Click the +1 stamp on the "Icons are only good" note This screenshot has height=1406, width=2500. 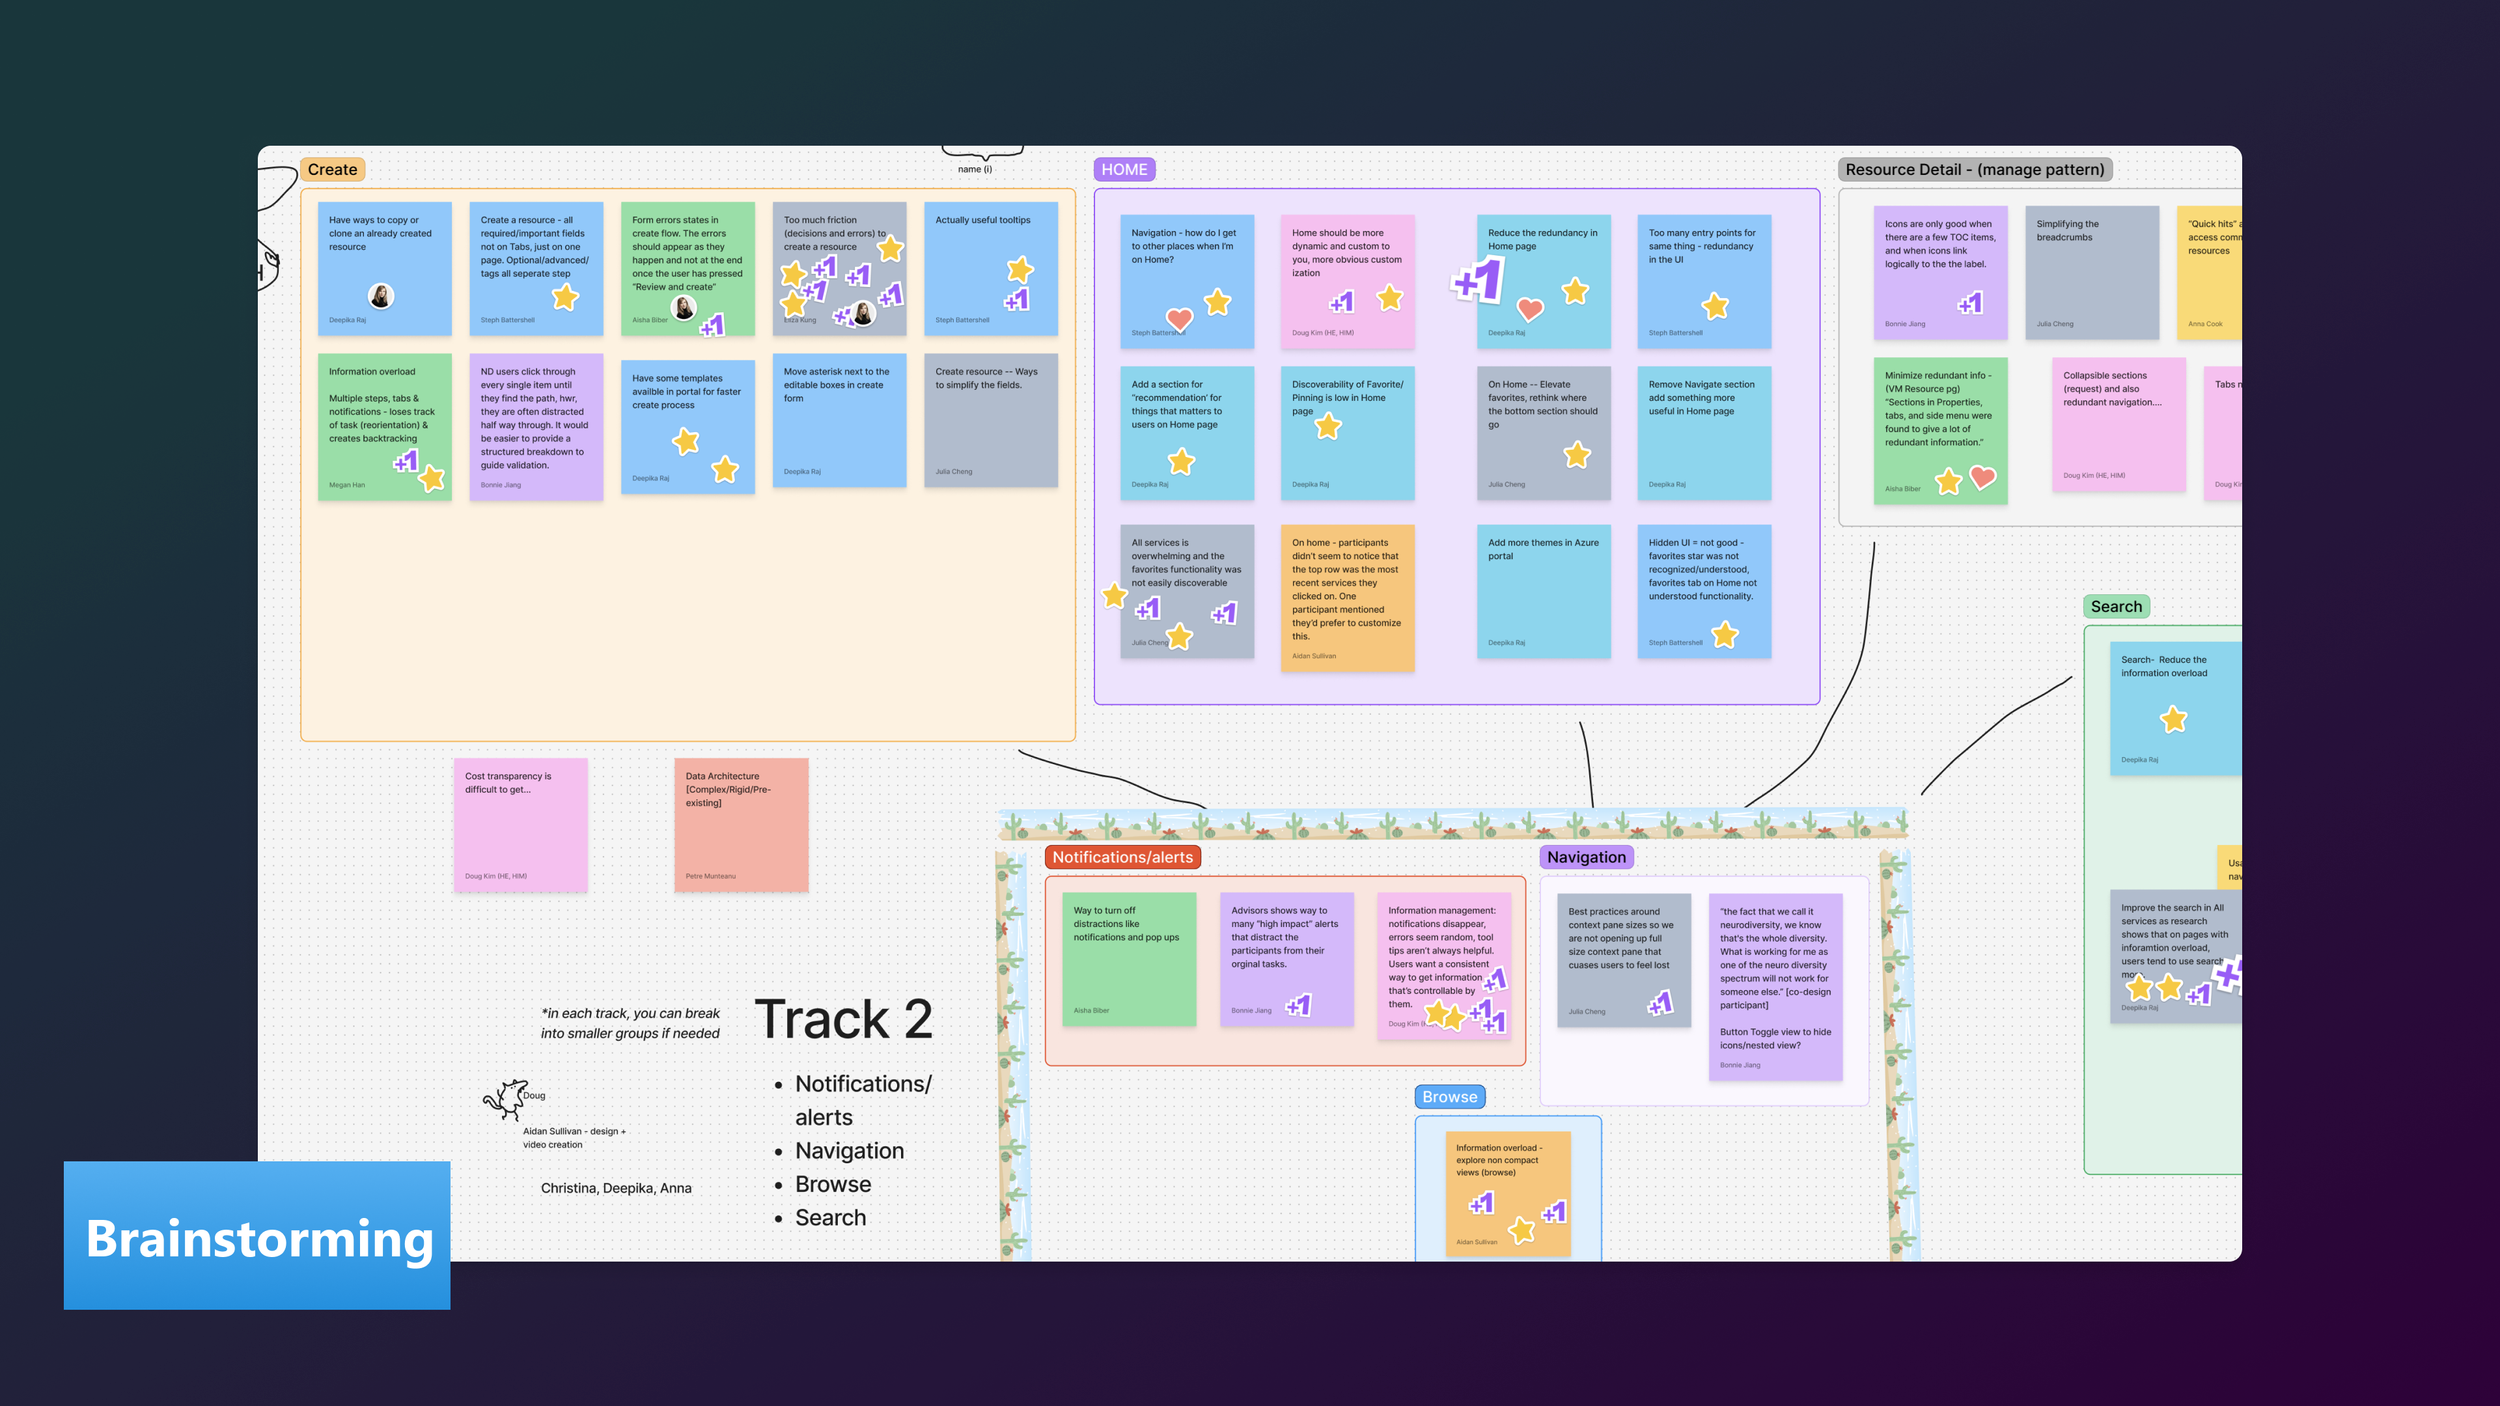[x=1970, y=303]
